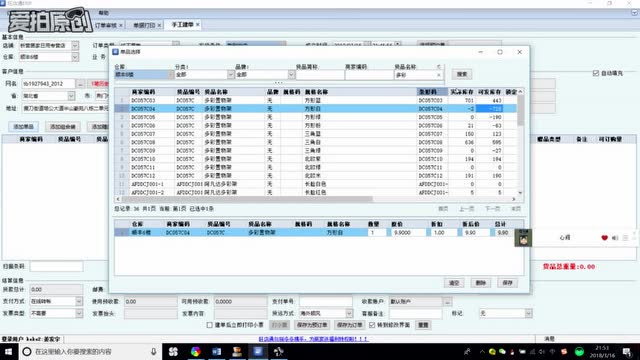The image size is (640, 360).
Task: Click 添加组合装 button in main window
Action: (62, 127)
